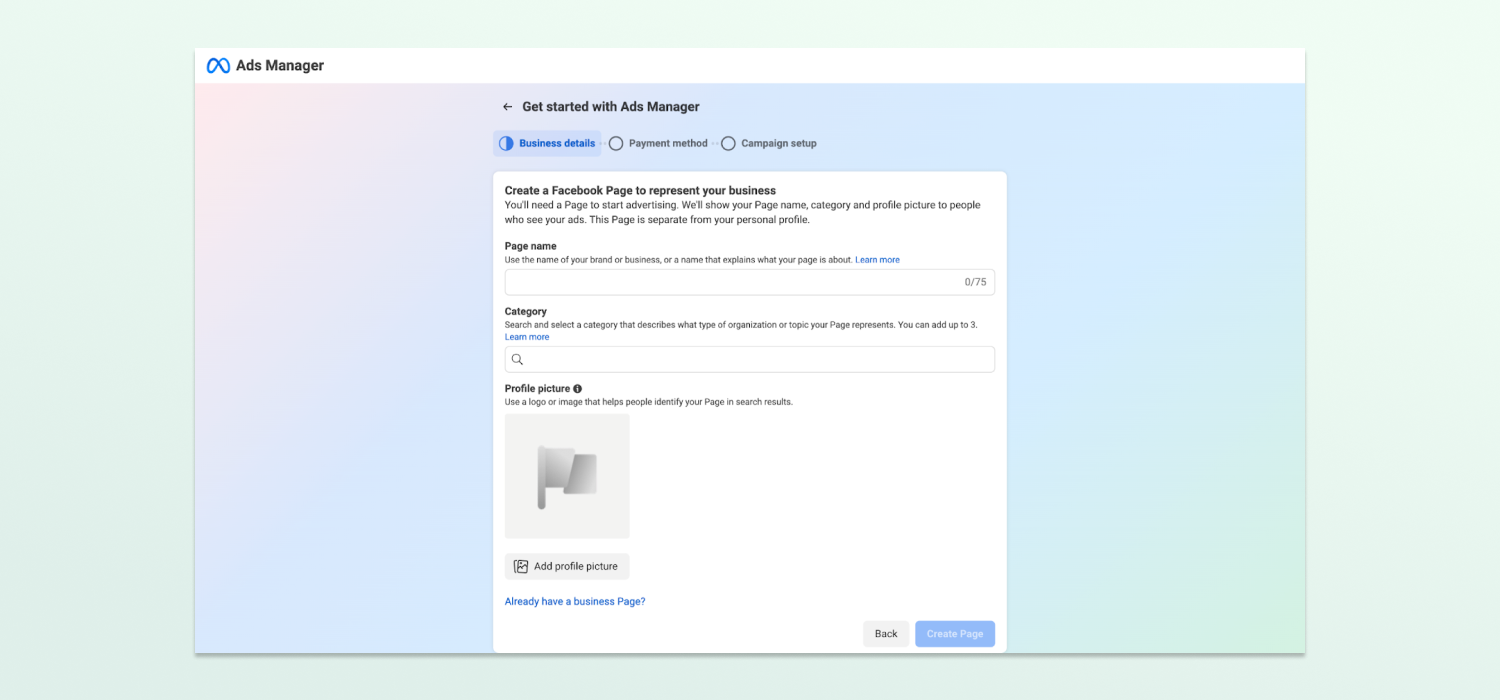The width and height of the screenshot is (1500, 700).
Task: Click the Ads Manager title text
Action: 280,66
